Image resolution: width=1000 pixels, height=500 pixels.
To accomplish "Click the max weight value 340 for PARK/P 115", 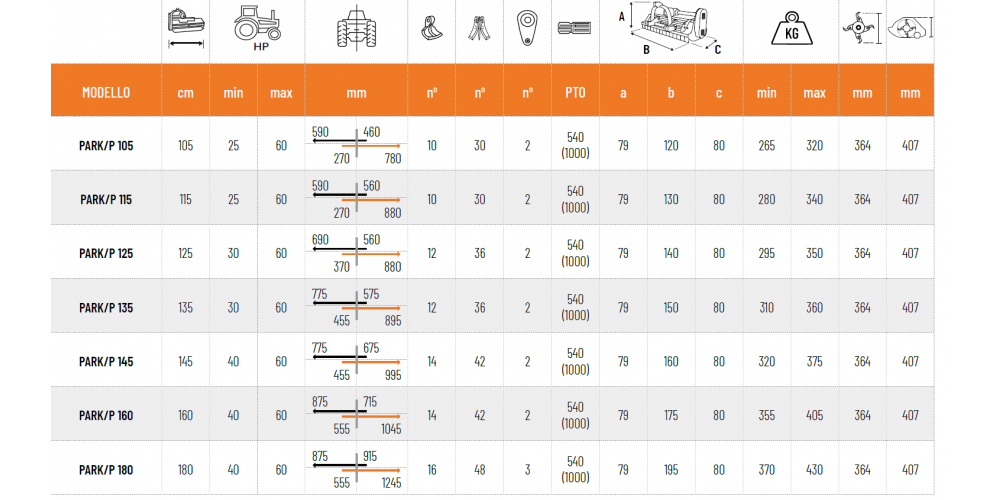I will tap(814, 200).
